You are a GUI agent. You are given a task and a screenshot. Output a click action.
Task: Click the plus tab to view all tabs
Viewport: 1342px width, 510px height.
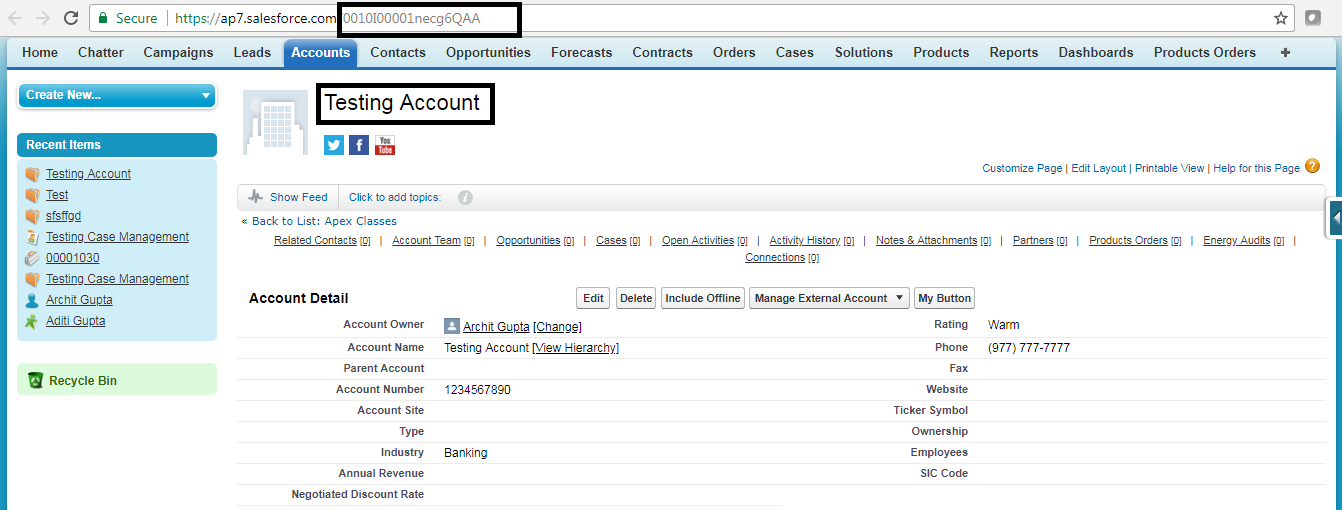coord(1285,53)
